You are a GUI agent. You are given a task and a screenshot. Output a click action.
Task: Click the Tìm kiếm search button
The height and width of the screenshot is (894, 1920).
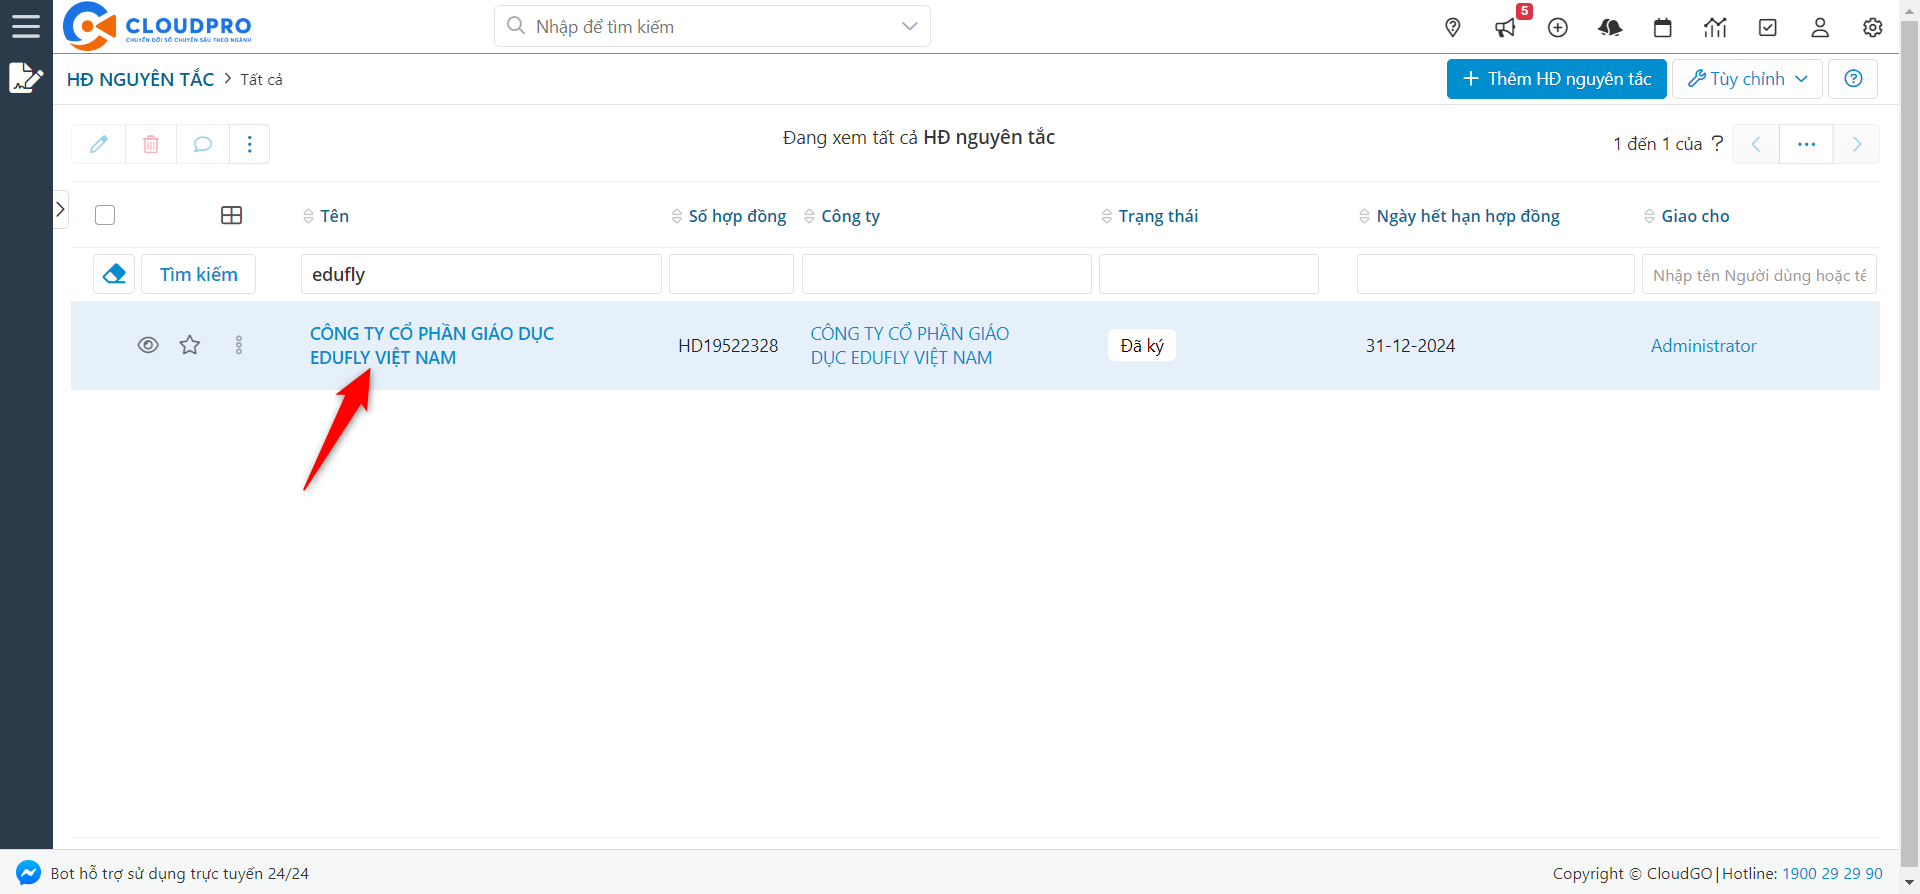pyautogui.click(x=198, y=274)
